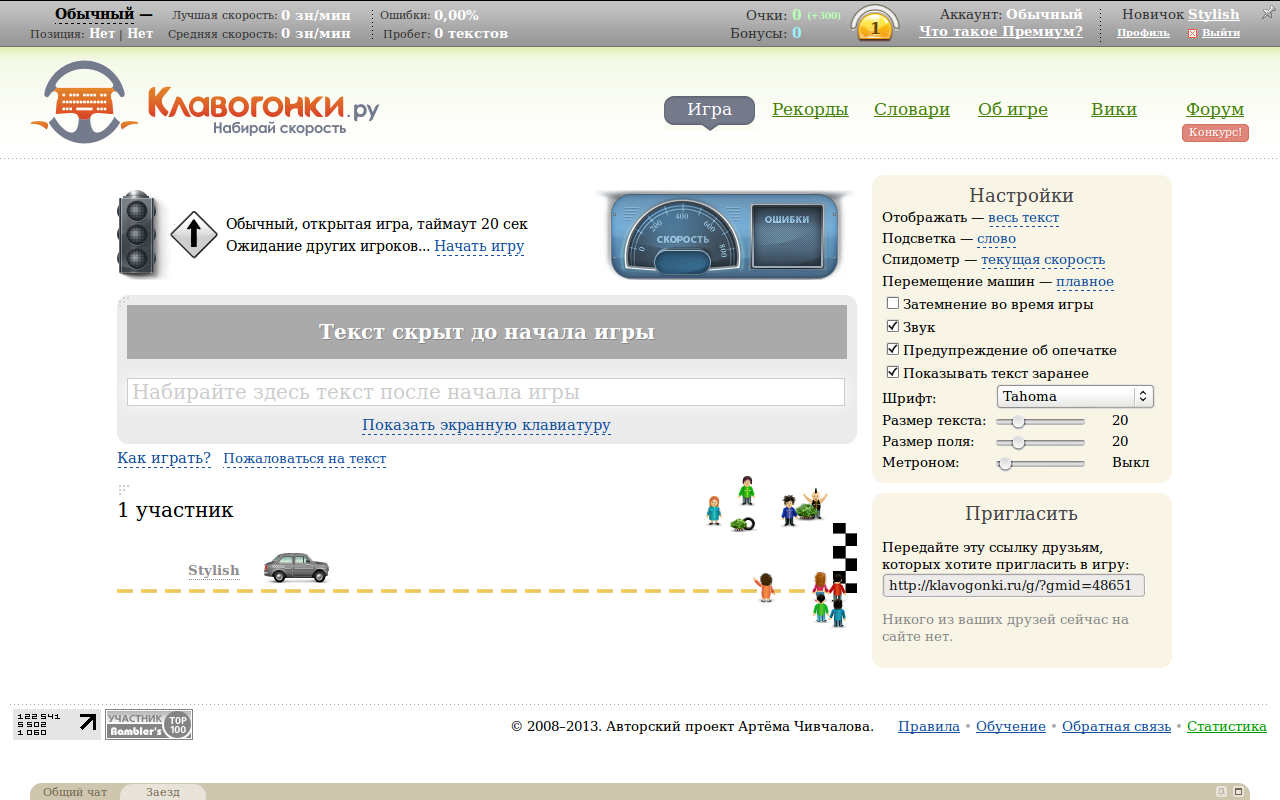Open the Статистика footer link

click(1227, 727)
